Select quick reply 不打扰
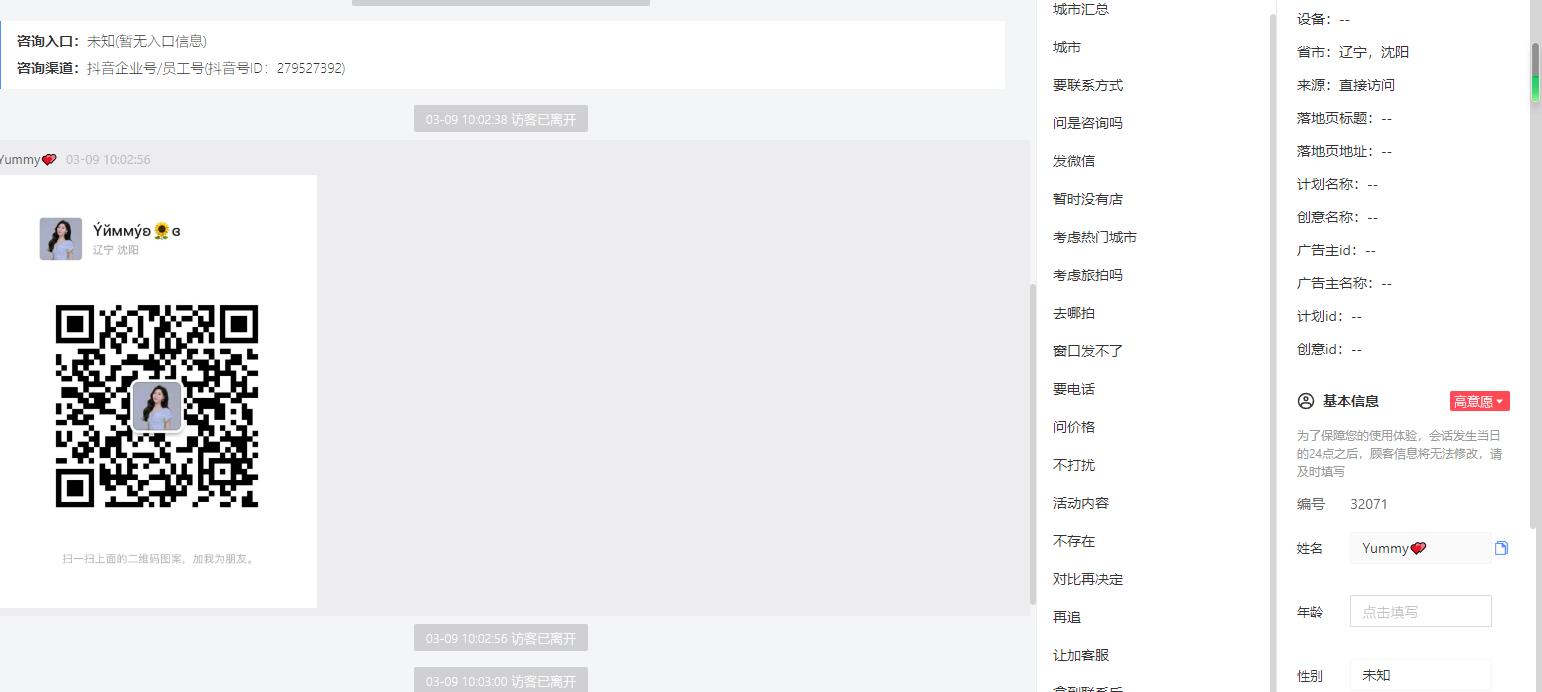This screenshot has width=1542, height=692. pos(1074,465)
